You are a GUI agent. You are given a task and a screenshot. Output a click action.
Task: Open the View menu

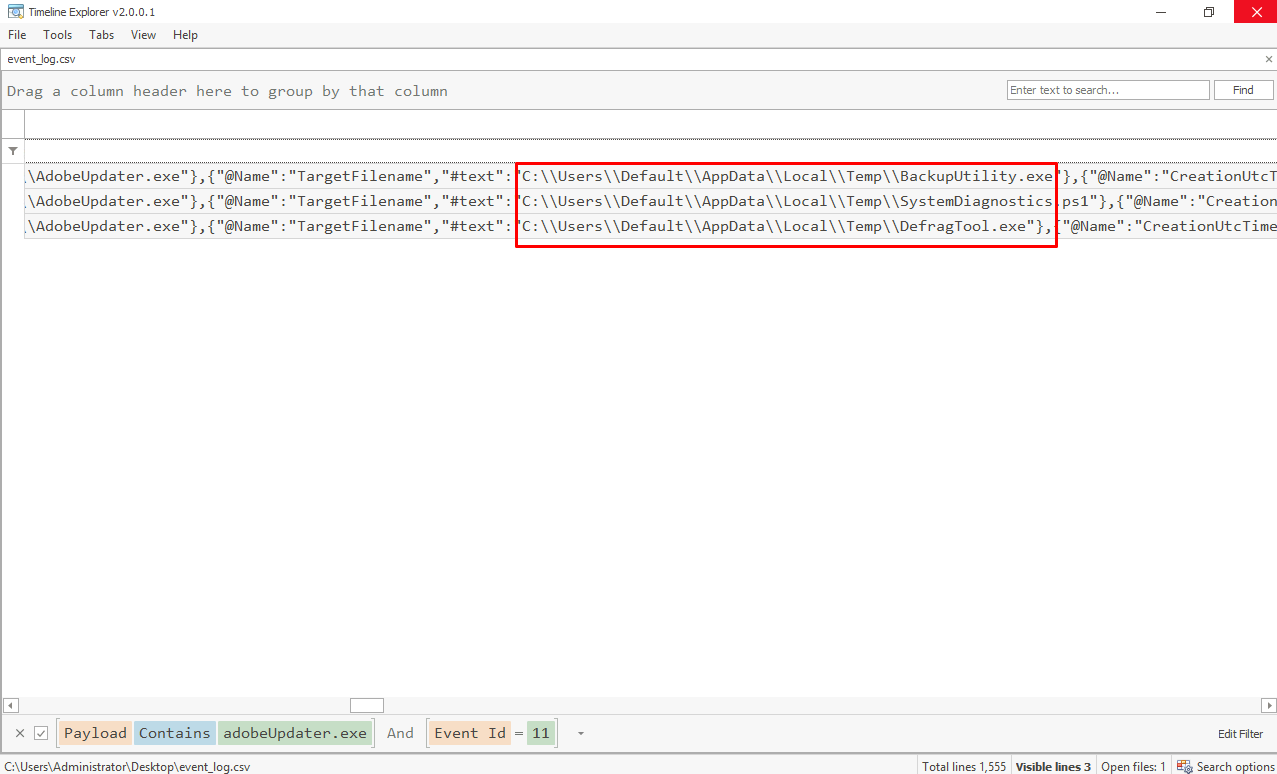tap(143, 35)
